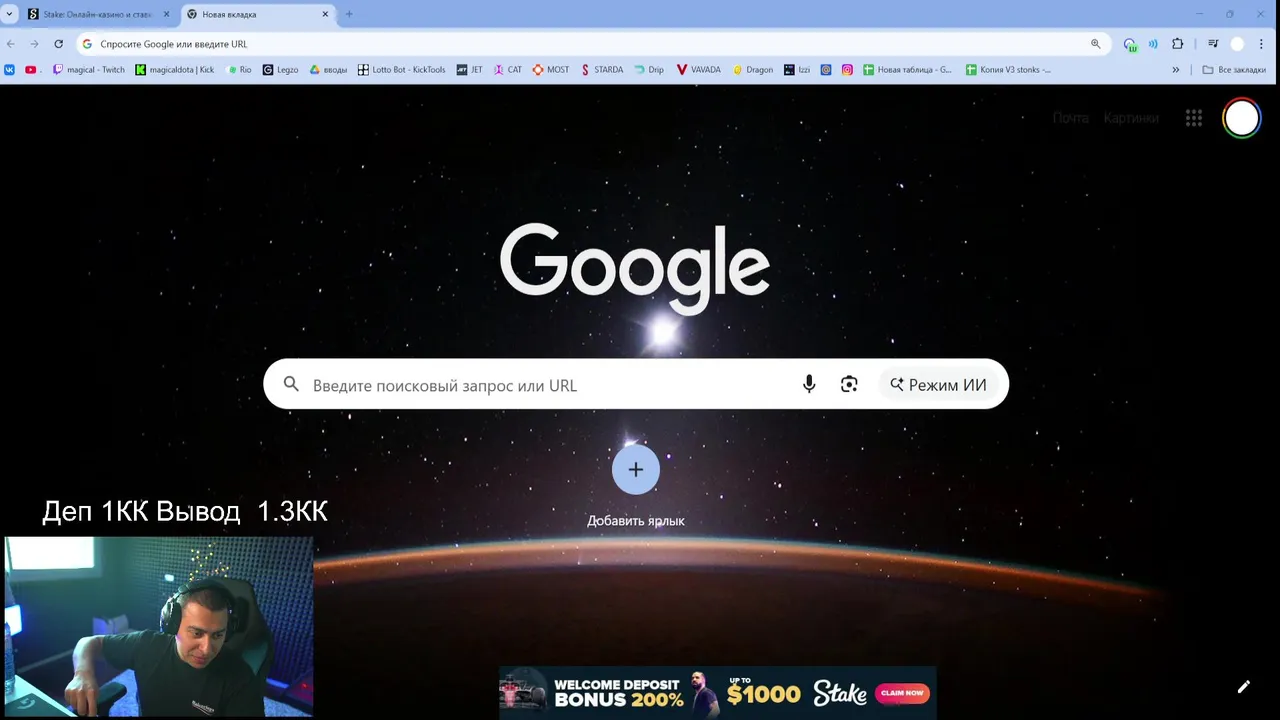The height and width of the screenshot is (720, 1280).
Task: Open the Izzi bookmark
Action: 797,70
